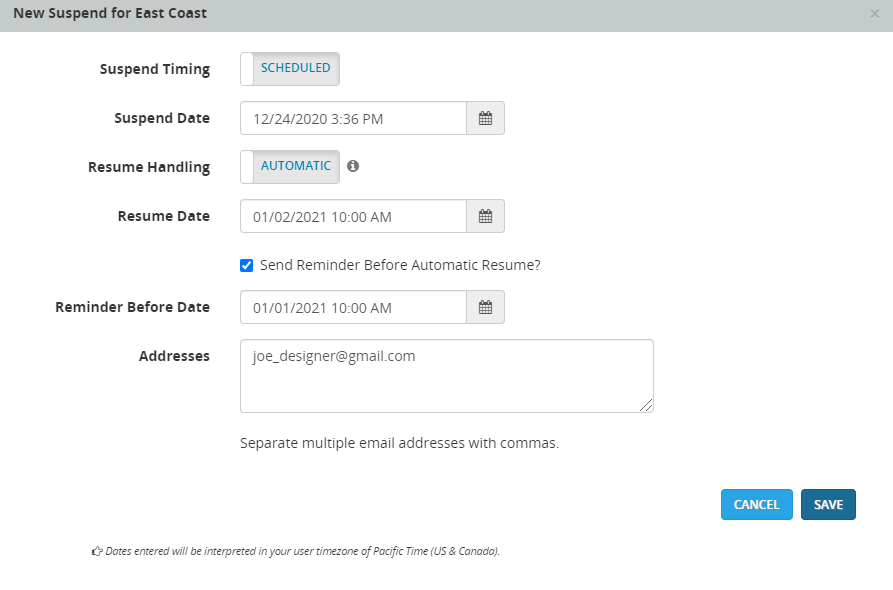
Task: Switch the Resume Handling Automatic toggle
Action: 290,166
